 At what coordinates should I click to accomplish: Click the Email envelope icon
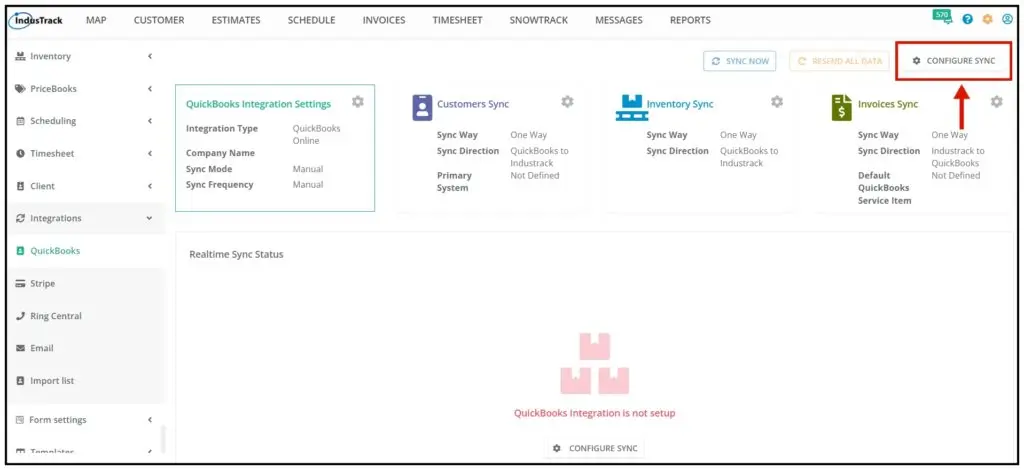tap(20, 349)
